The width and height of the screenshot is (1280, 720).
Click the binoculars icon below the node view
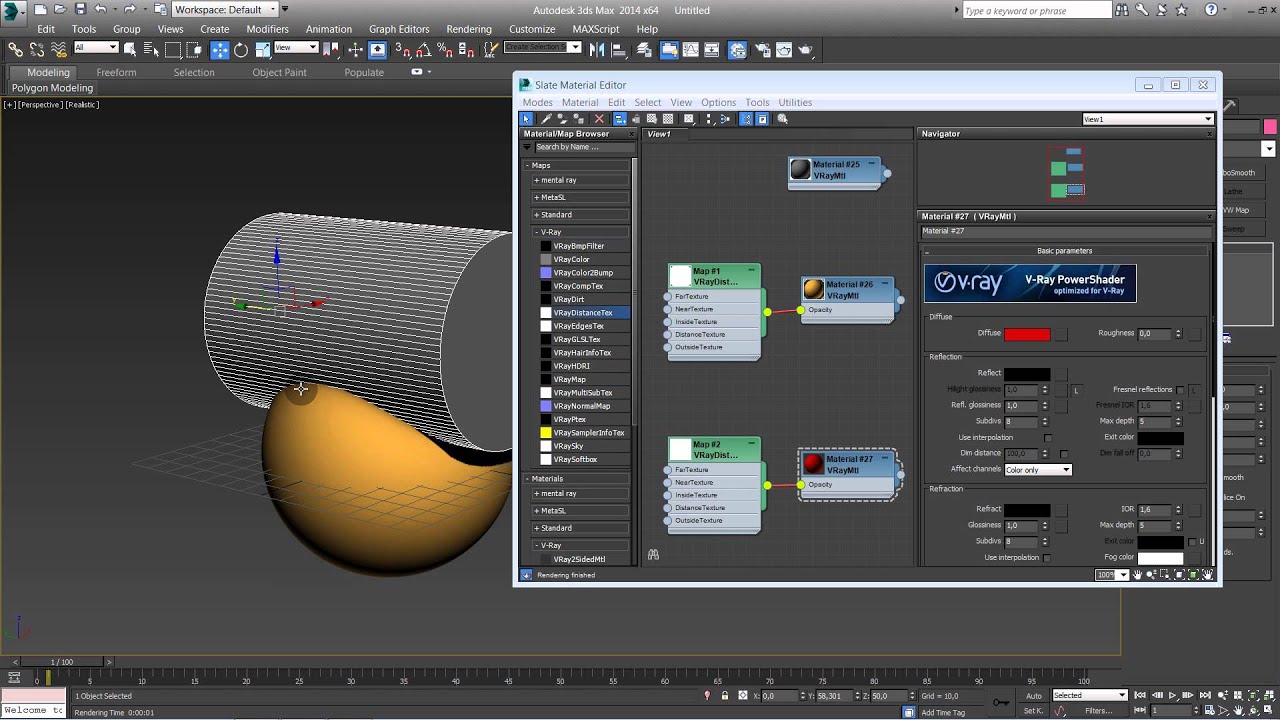coord(653,554)
